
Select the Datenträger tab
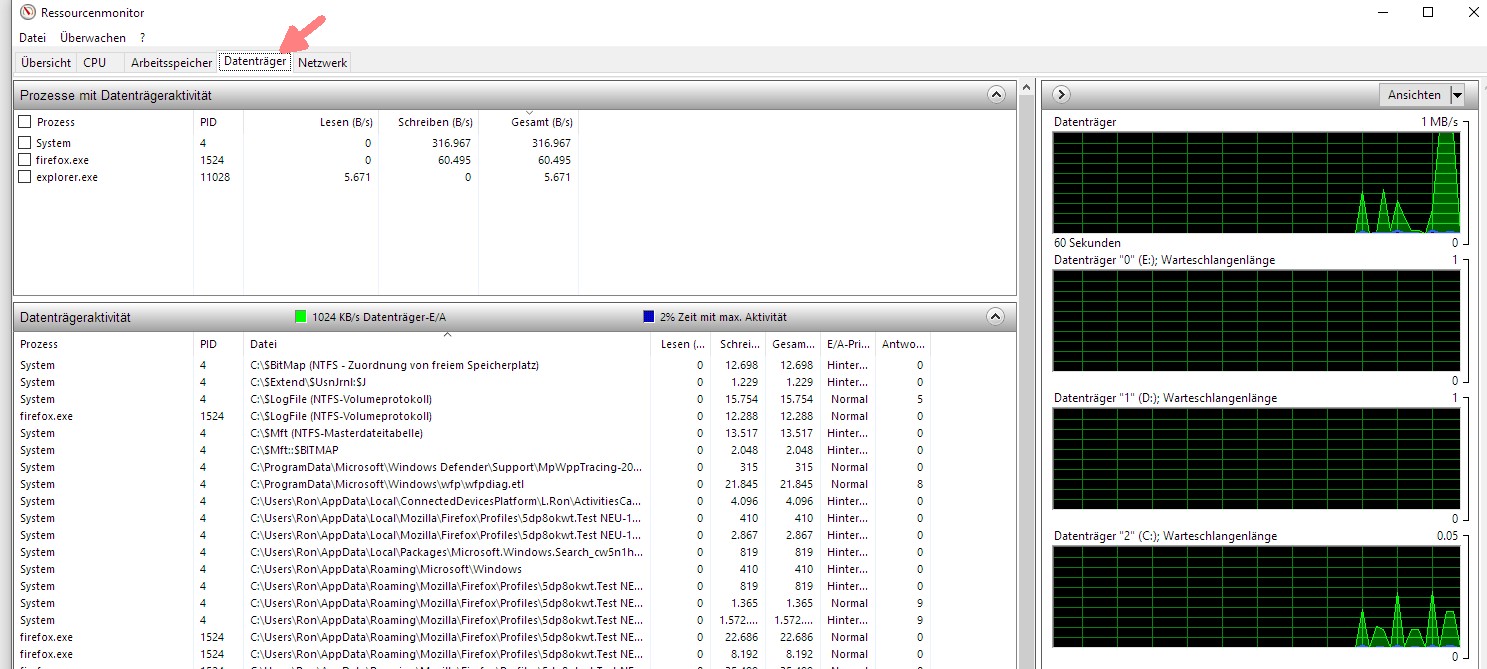(x=256, y=61)
